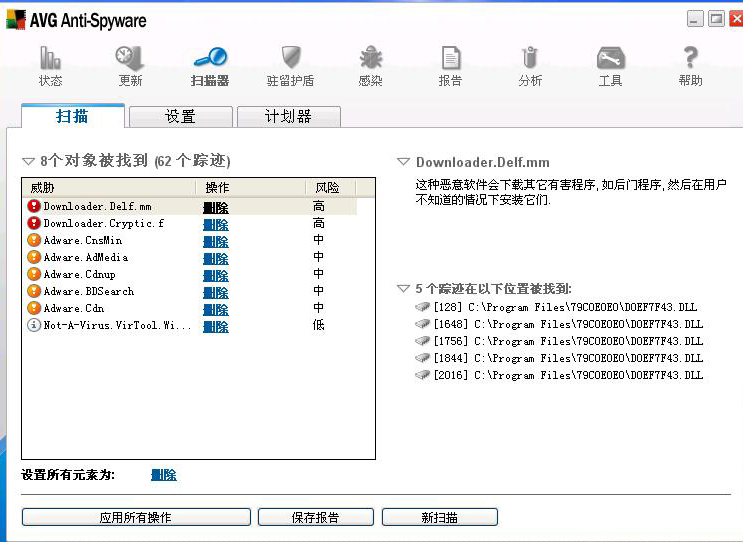Image resolution: width=743 pixels, height=542 pixels.
Task: Switch to the 设置 tab
Action: (181, 117)
